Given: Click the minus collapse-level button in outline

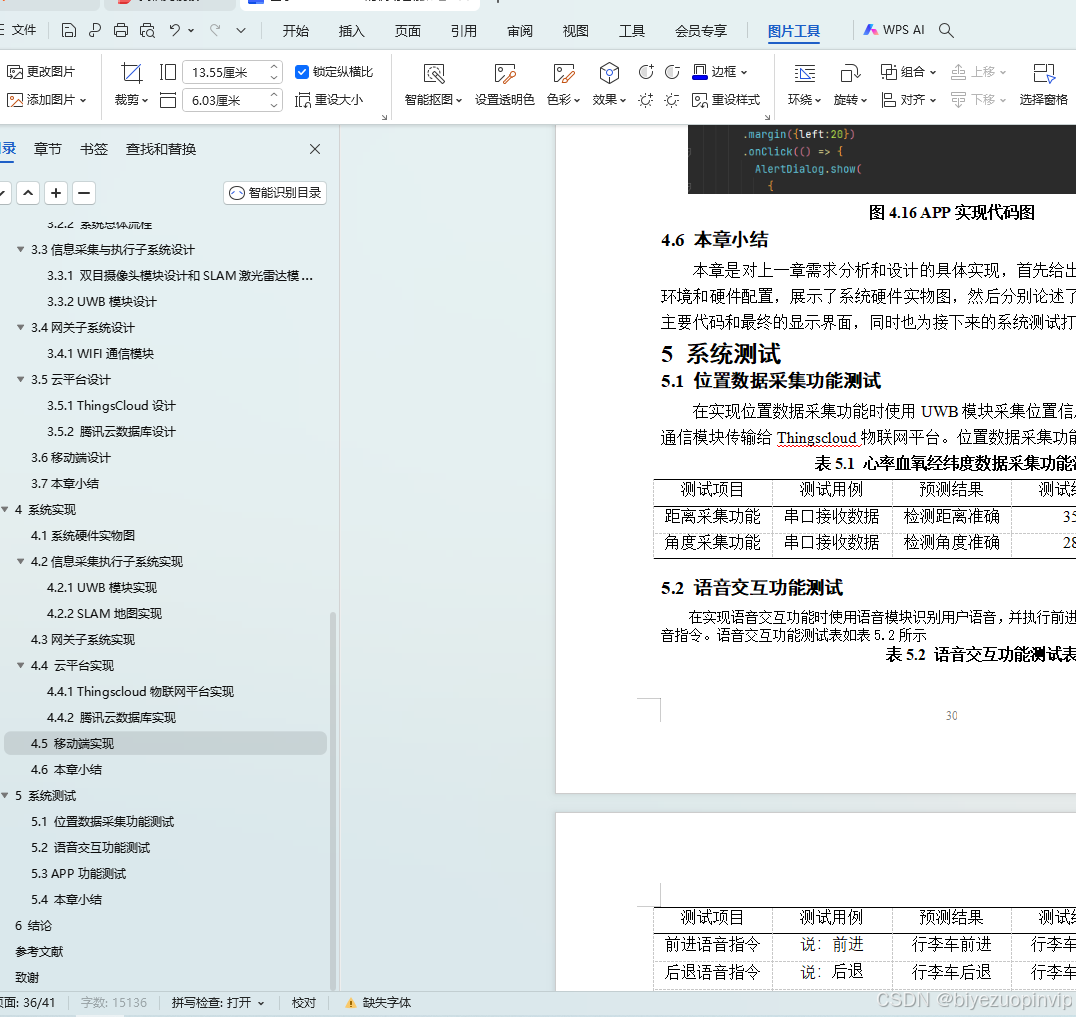Looking at the screenshot, I should coord(84,193).
